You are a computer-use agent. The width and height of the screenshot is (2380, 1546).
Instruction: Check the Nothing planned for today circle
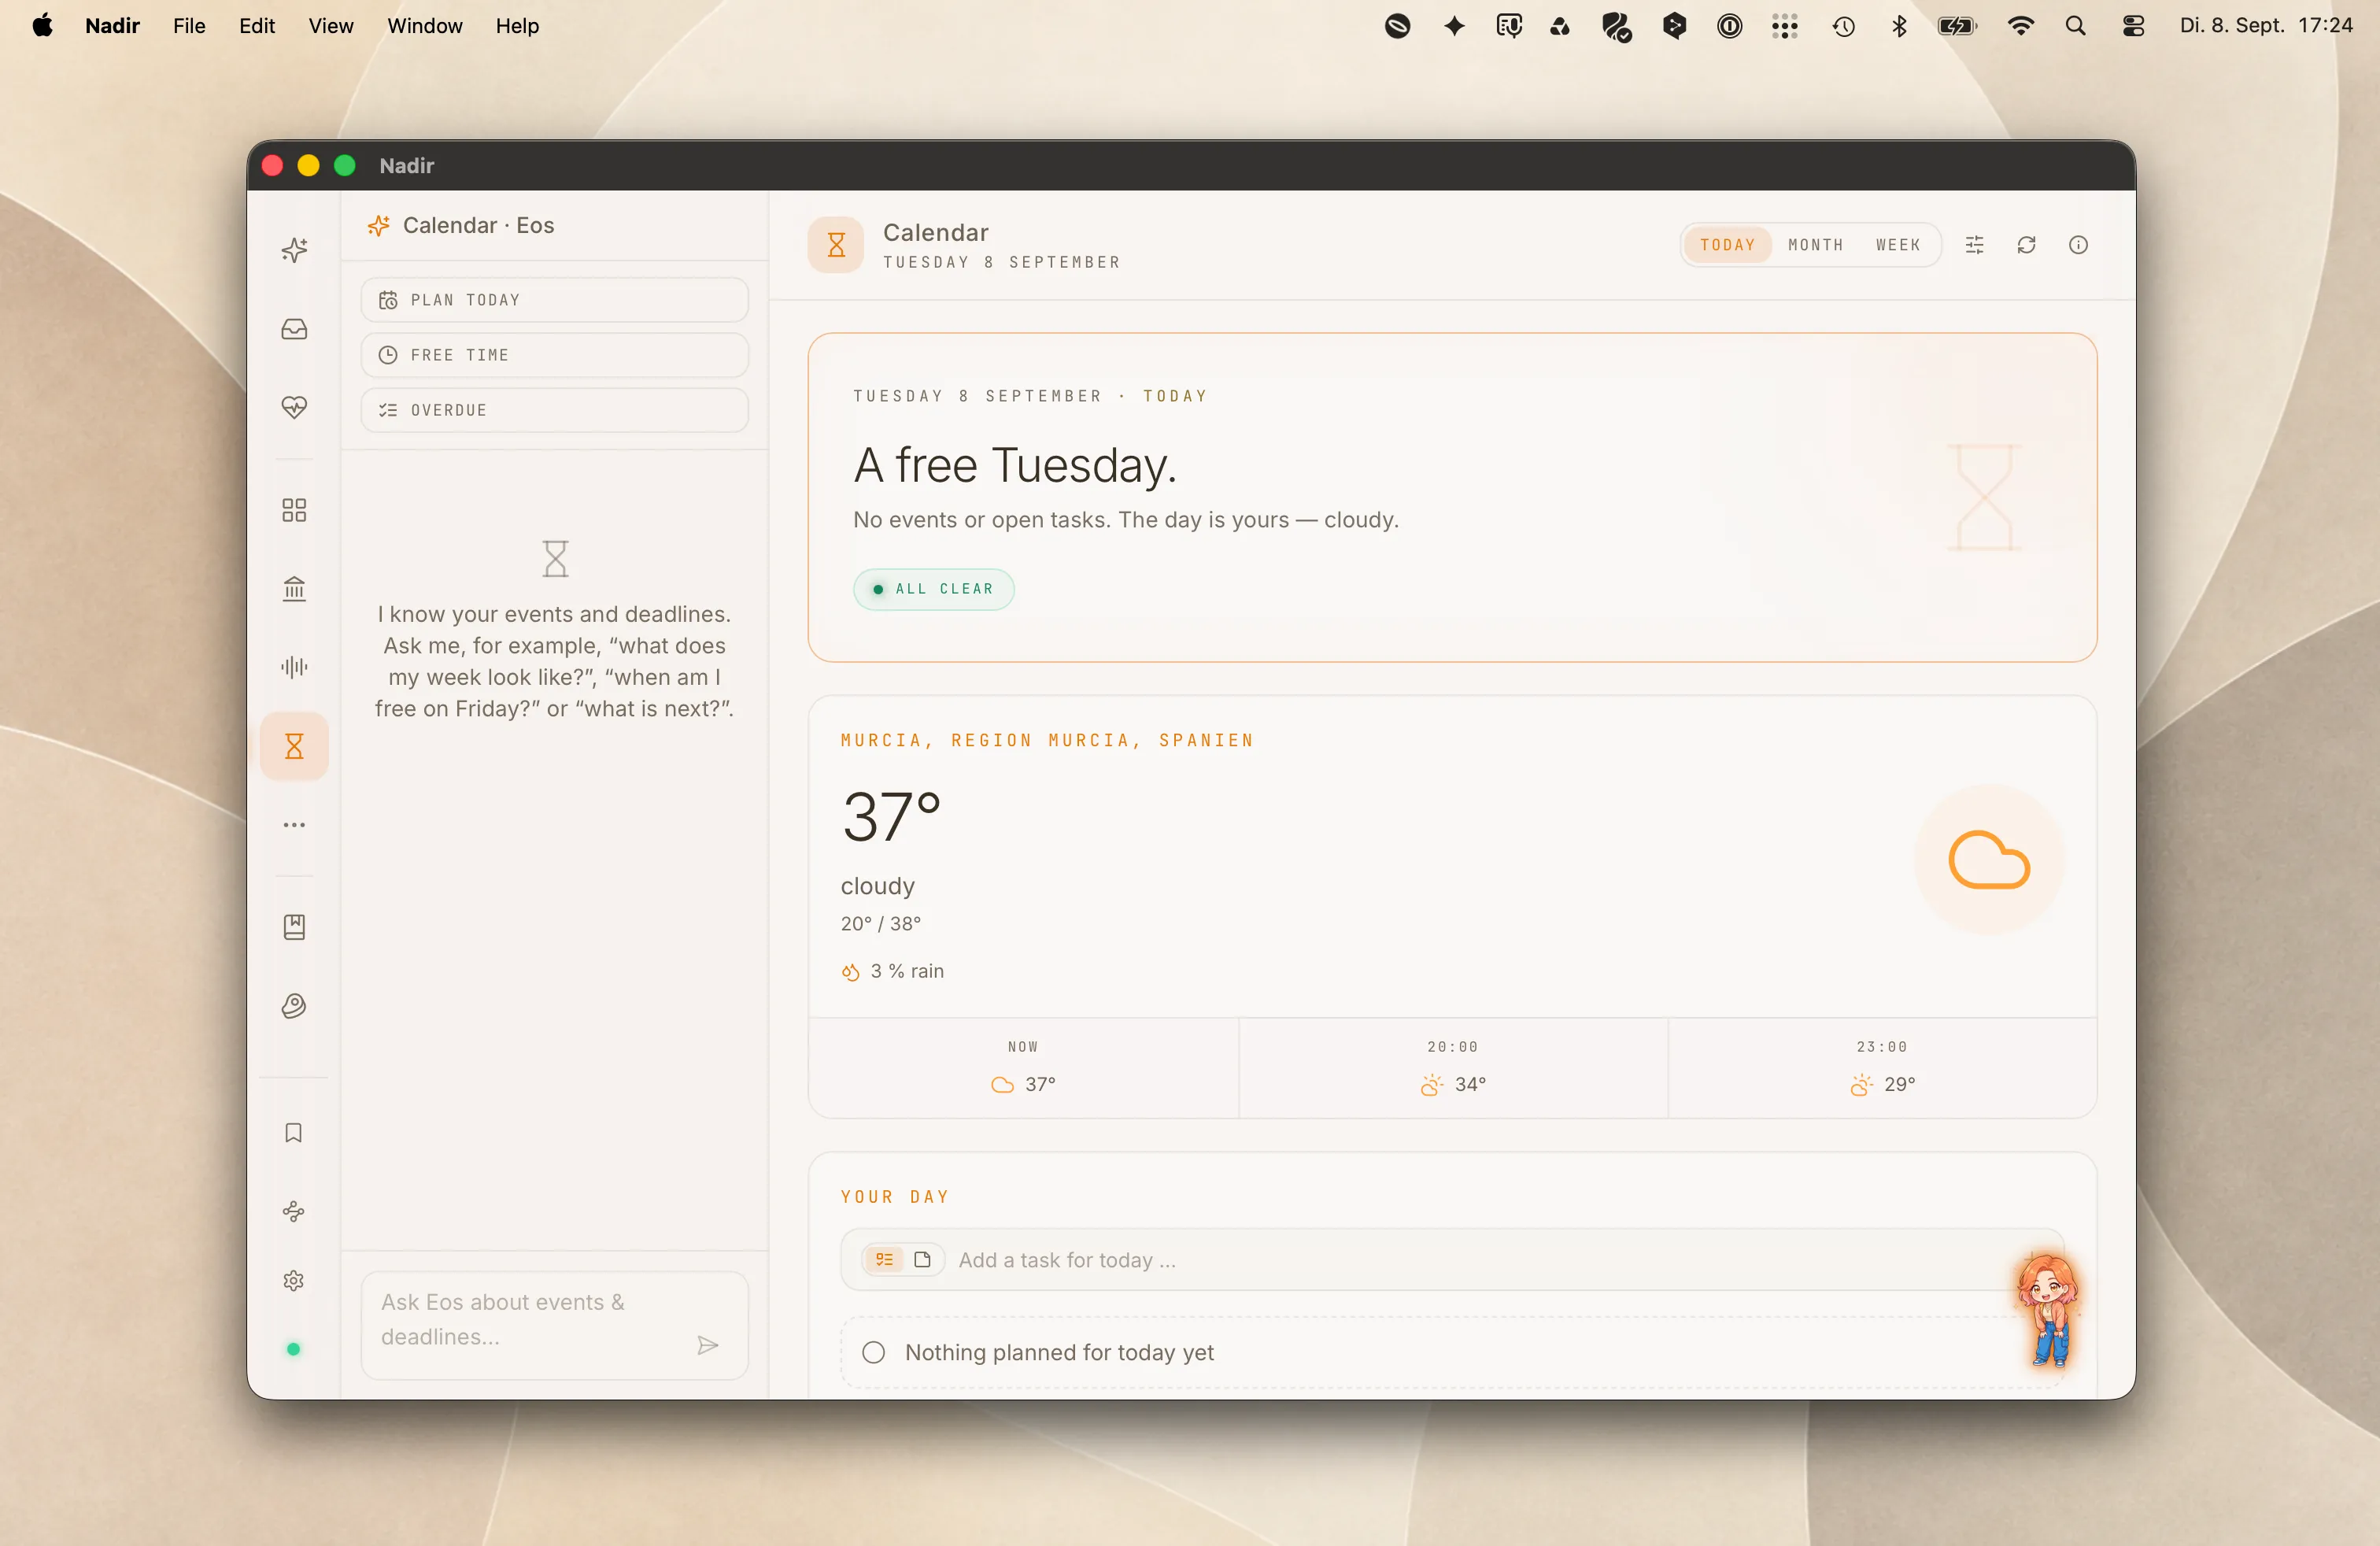pos(874,1353)
